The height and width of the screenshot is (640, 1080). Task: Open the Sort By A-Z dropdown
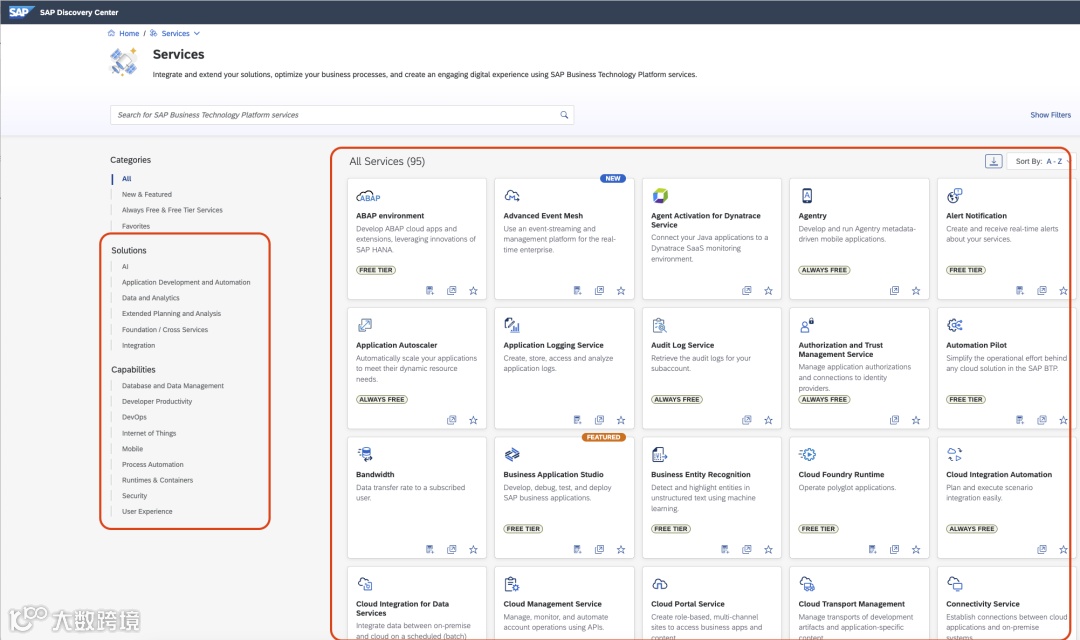click(1039, 161)
